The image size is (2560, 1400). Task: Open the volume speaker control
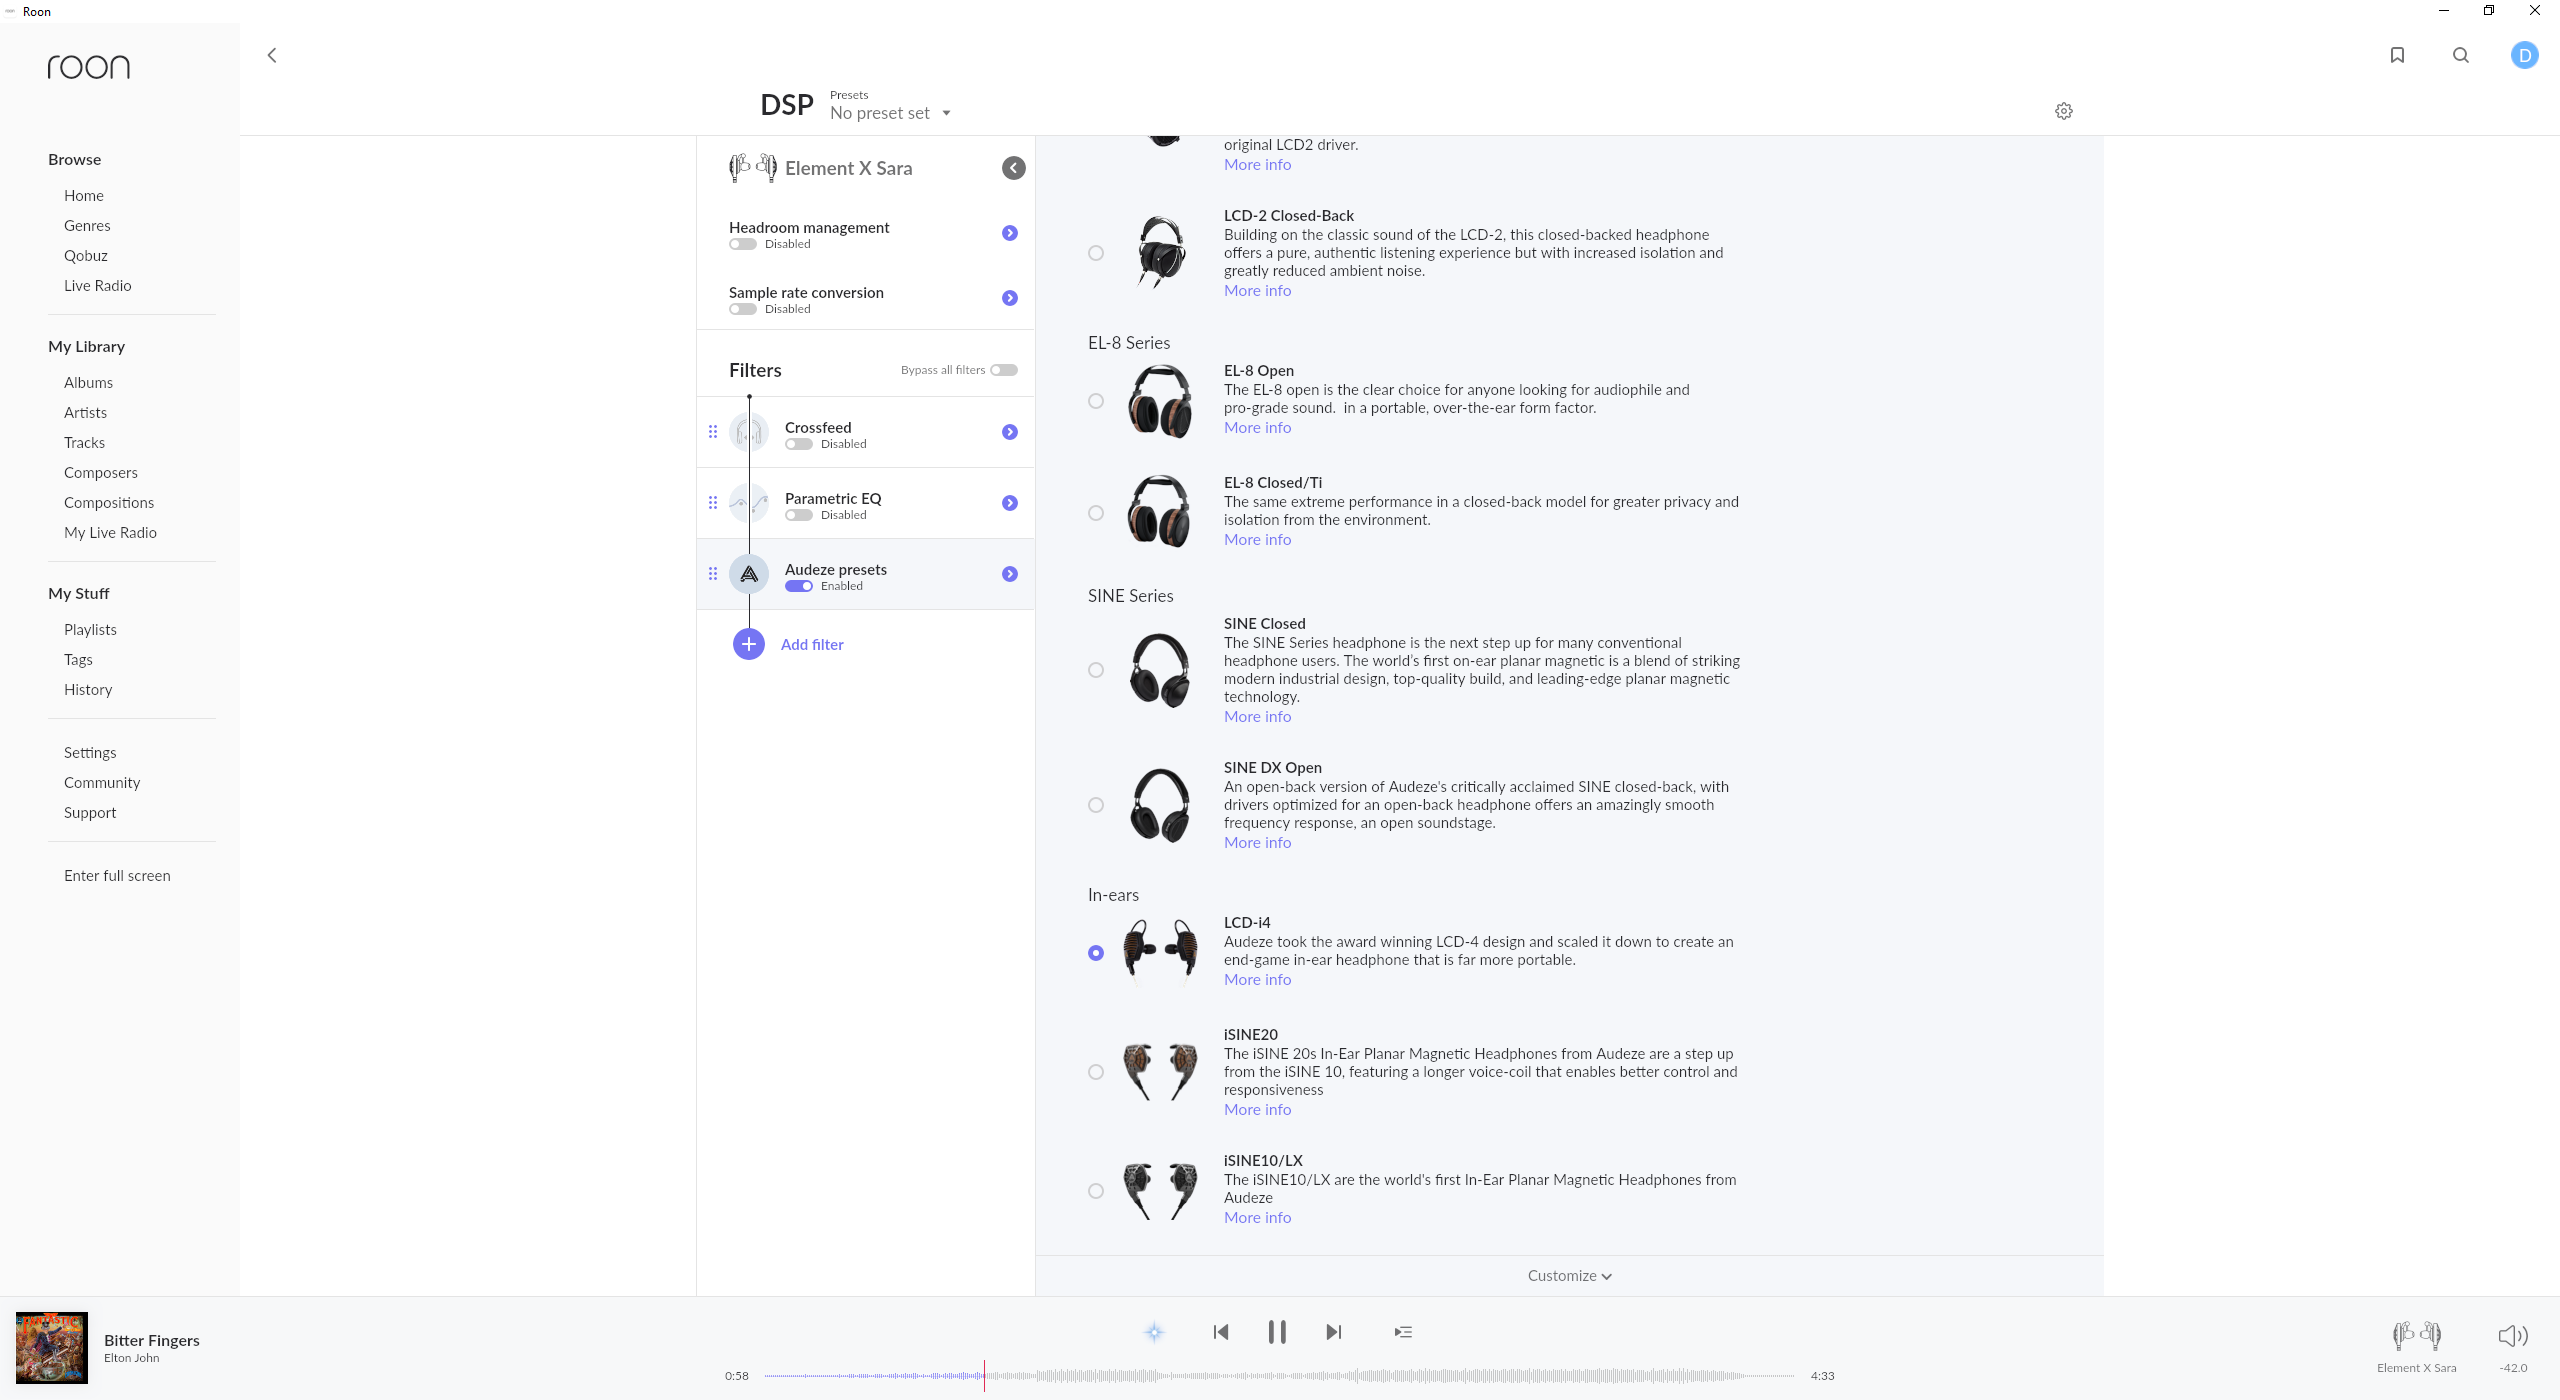2513,1336
